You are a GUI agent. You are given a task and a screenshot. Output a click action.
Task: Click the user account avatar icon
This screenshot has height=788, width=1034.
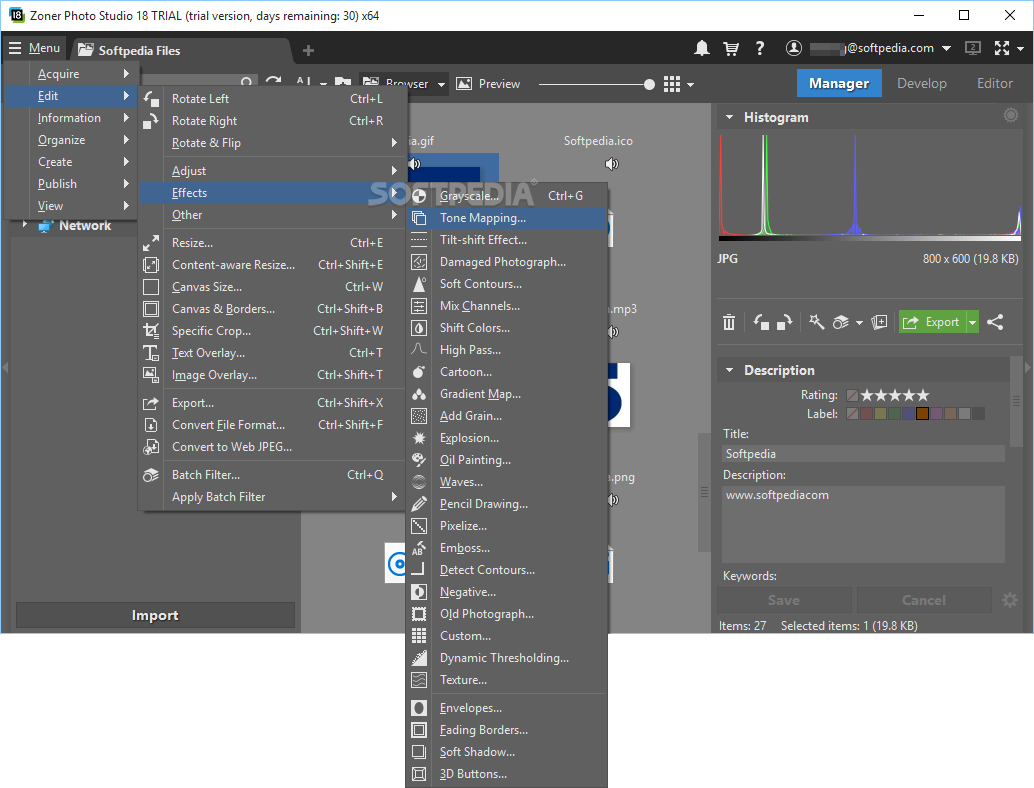point(793,48)
